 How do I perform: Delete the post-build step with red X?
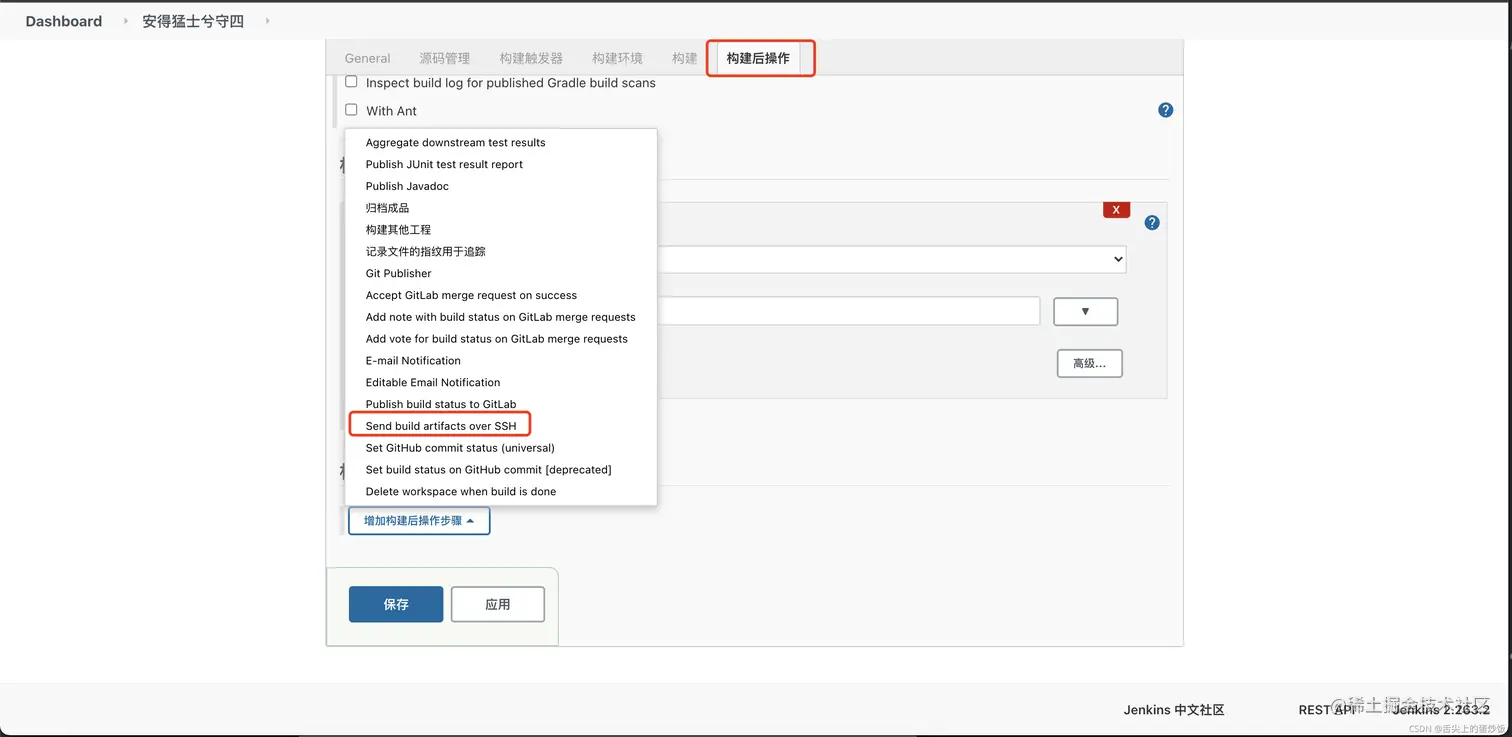click(1116, 210)
